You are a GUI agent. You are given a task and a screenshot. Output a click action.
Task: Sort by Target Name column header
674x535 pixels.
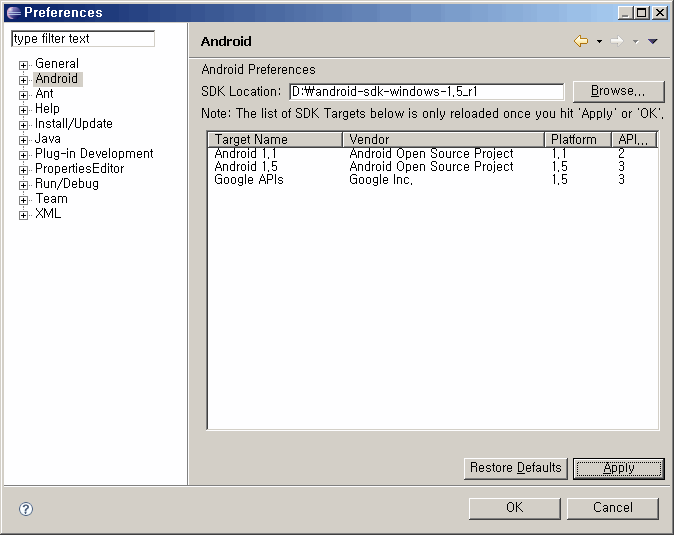point(274,140)
